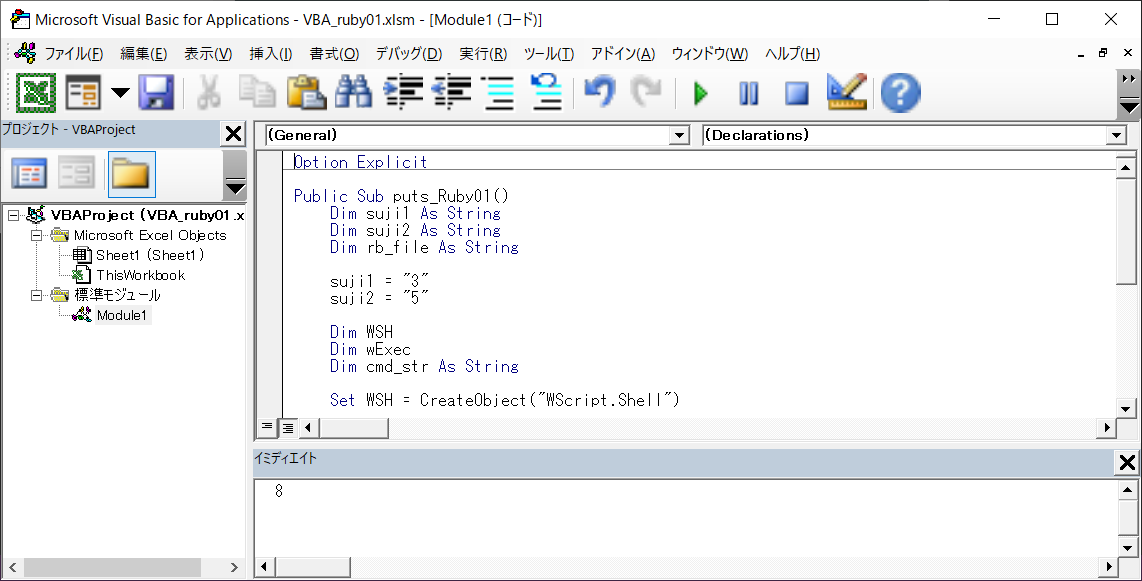Click the Redo arrow icon
Screen dimensions: 1142x581
point(646,93)
